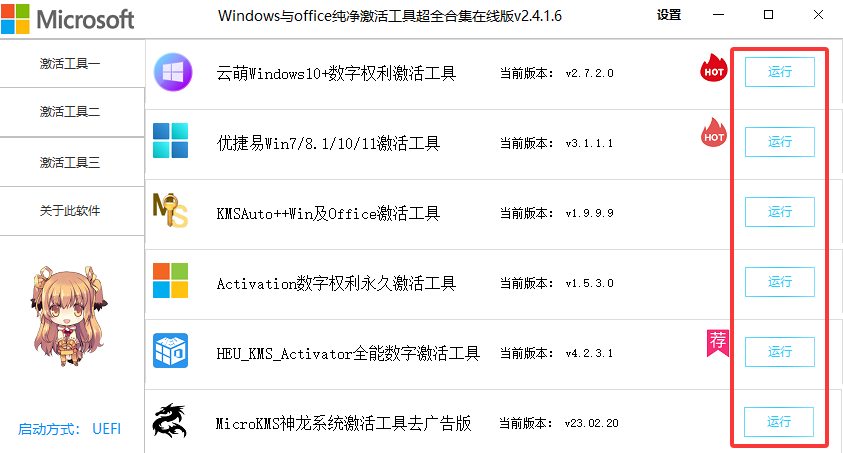Image resolution: width=843 pixels, height=453 pixels.
Task: Run the KMSAuto++ activation tool
Action: (x=779, y=212)
